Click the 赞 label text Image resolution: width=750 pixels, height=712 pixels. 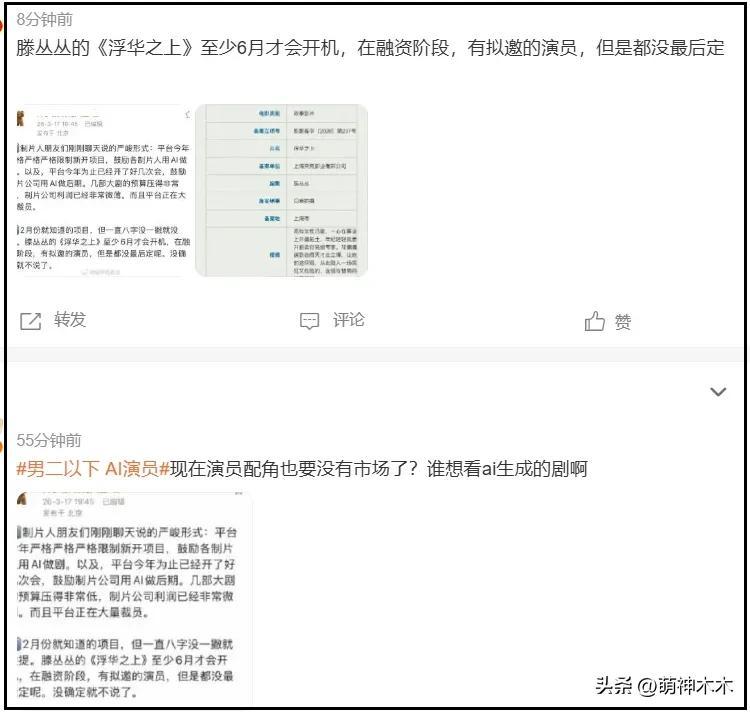click(623, 322)
